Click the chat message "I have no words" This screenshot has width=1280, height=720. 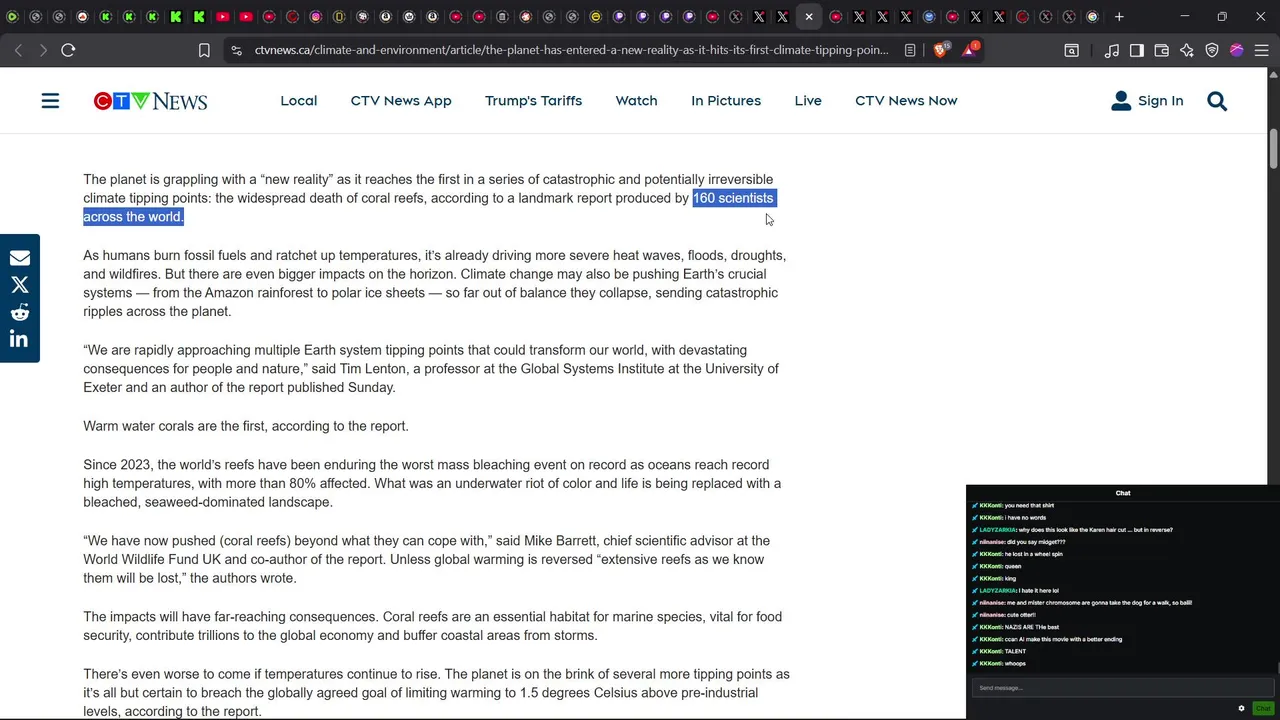(1026, 518)
